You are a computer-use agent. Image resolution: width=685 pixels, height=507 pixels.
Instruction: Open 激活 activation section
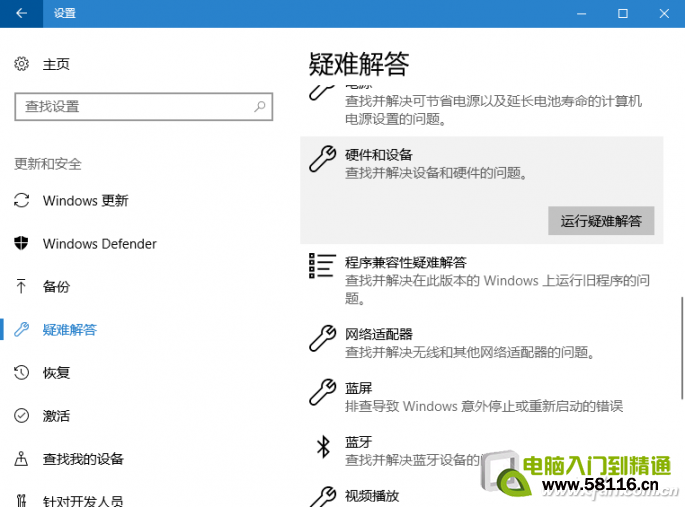(x=56, y=416)
